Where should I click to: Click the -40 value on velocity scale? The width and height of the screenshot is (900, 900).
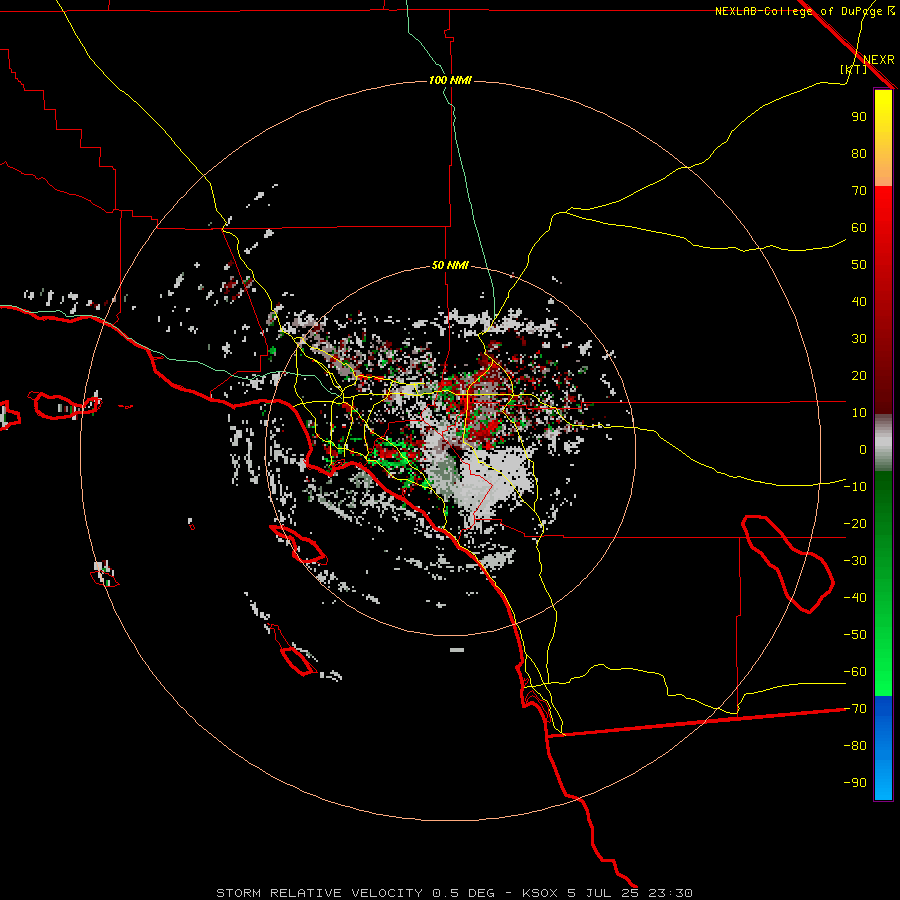click(x=855, y=598)
